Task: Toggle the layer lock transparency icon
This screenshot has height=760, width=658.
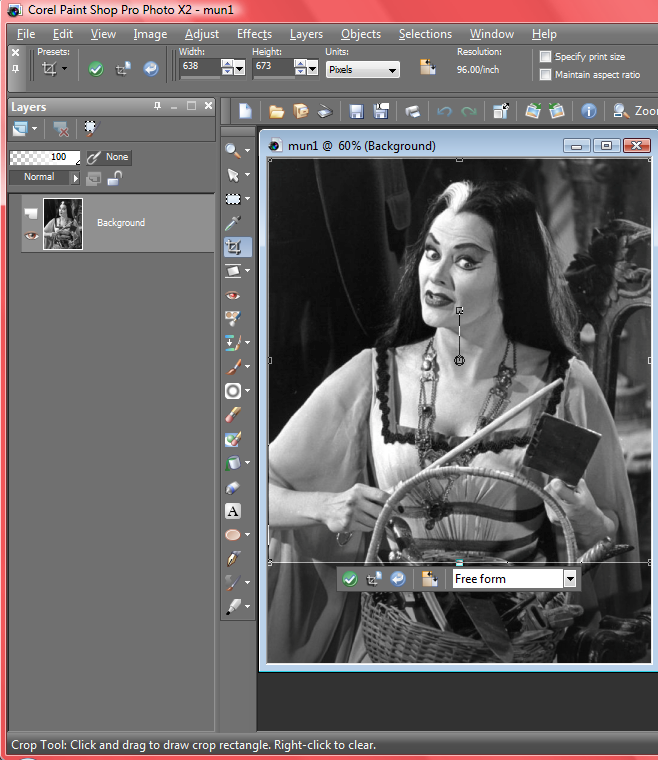Action: 115,178
